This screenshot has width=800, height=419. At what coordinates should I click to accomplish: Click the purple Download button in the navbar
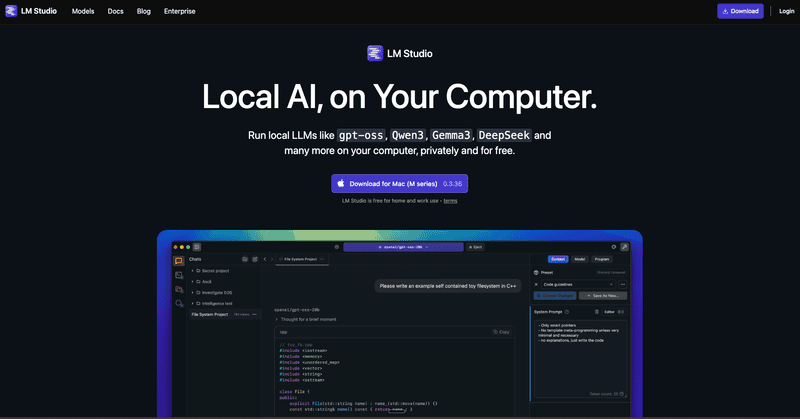click(x=740, y=11)
